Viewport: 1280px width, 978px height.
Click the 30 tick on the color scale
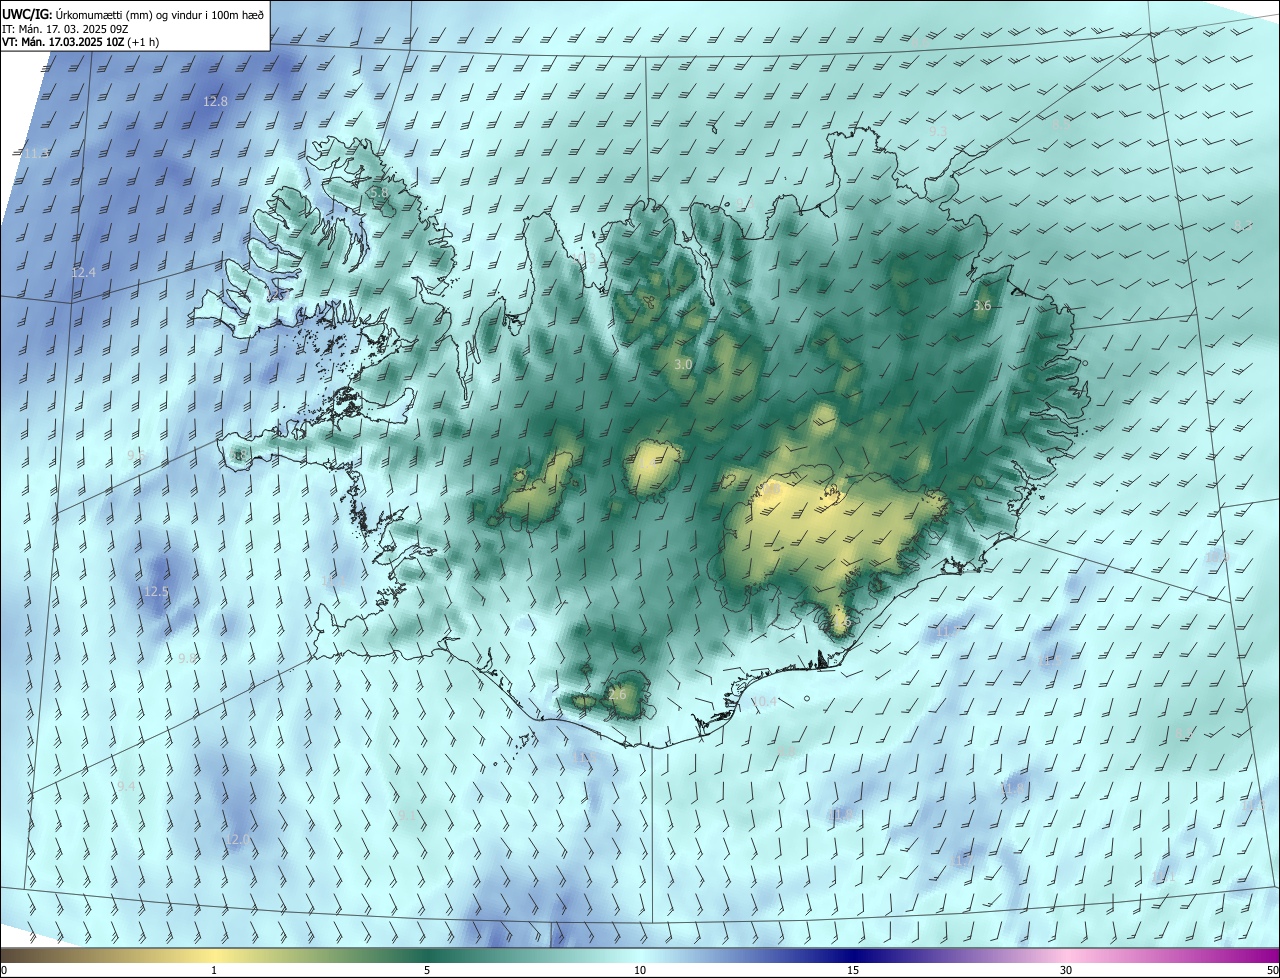tap(1066, 971)
